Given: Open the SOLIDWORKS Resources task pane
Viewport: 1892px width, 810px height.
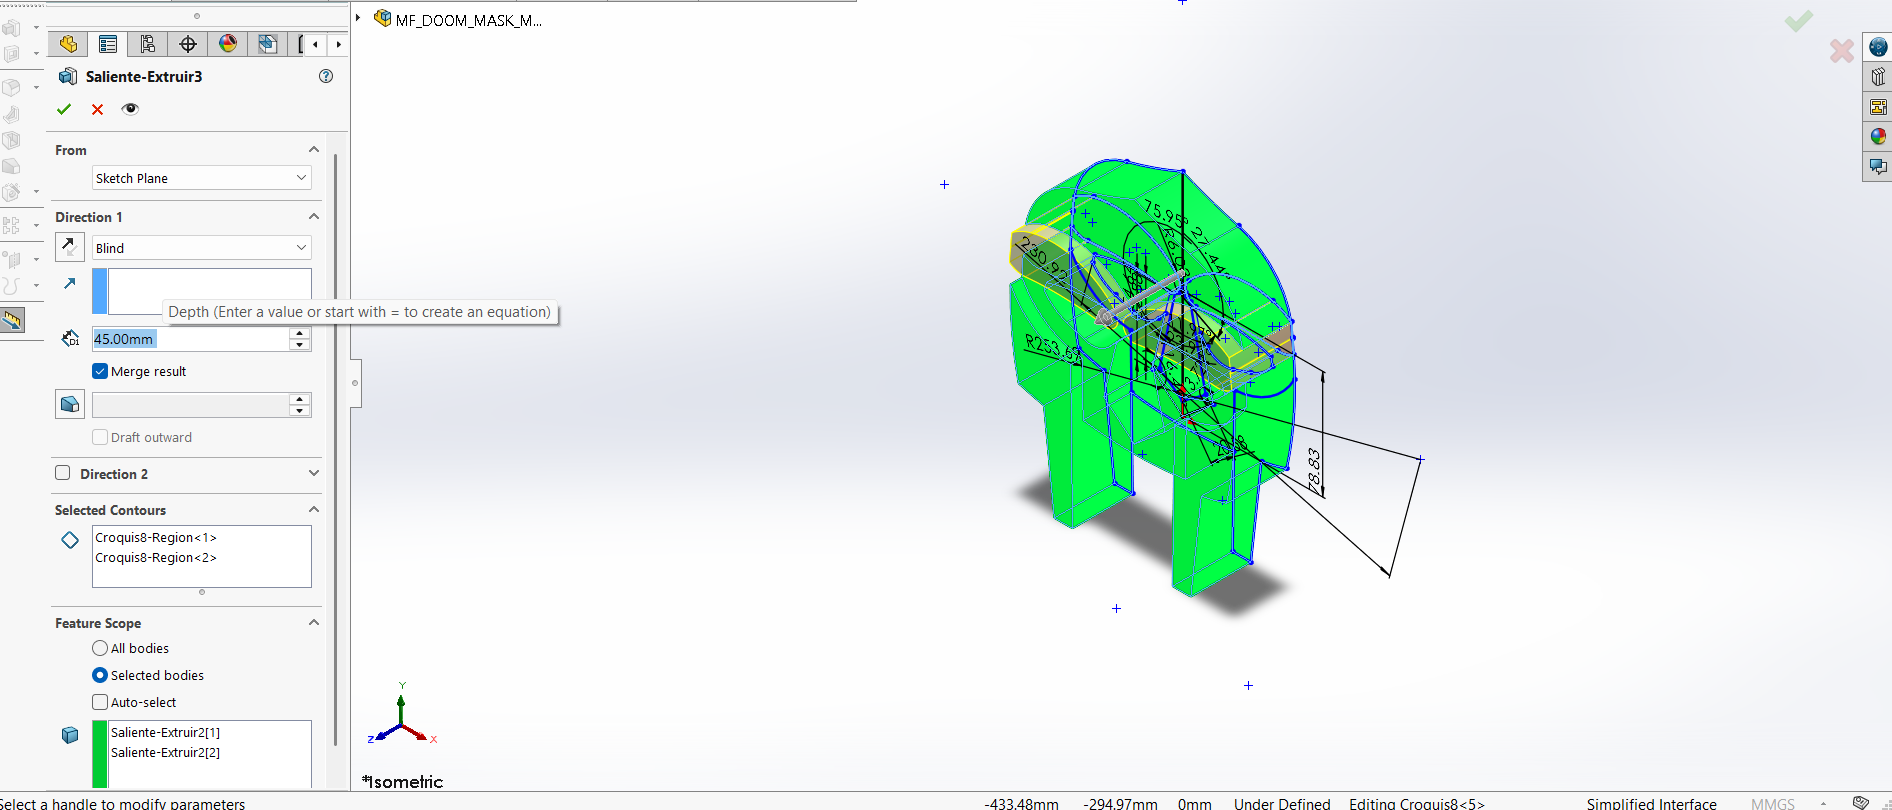Looking at the screenshot, I should tap(1878, 47).
